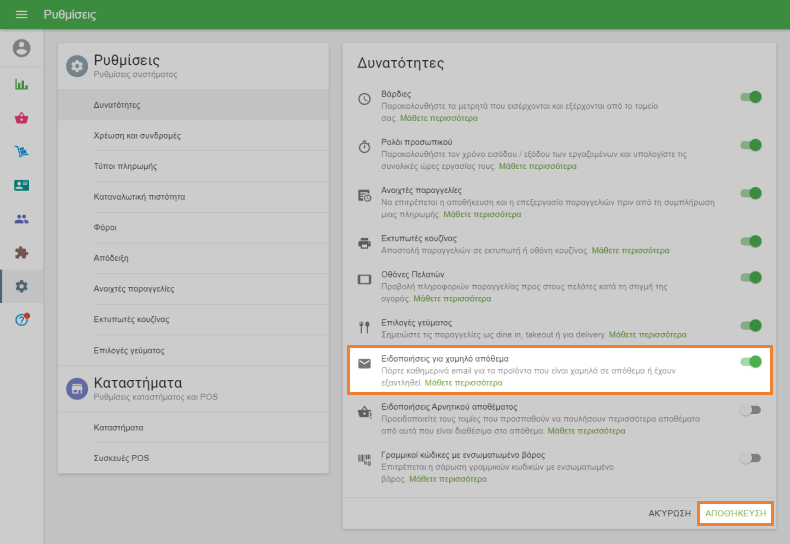Image resolution: width=790 pixels, height=544 pixels.
Task: Open the shopping basket sidebar icon
Action: click(x=21, y=118)
